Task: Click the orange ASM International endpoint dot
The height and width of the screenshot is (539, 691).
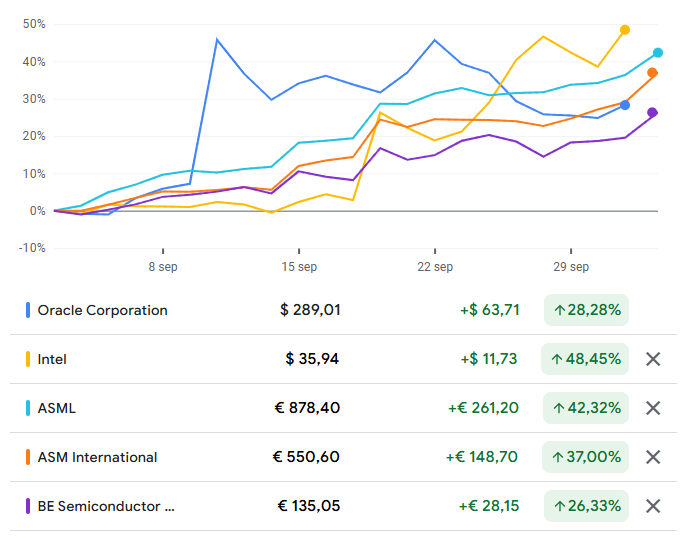Action: [652, 73]
